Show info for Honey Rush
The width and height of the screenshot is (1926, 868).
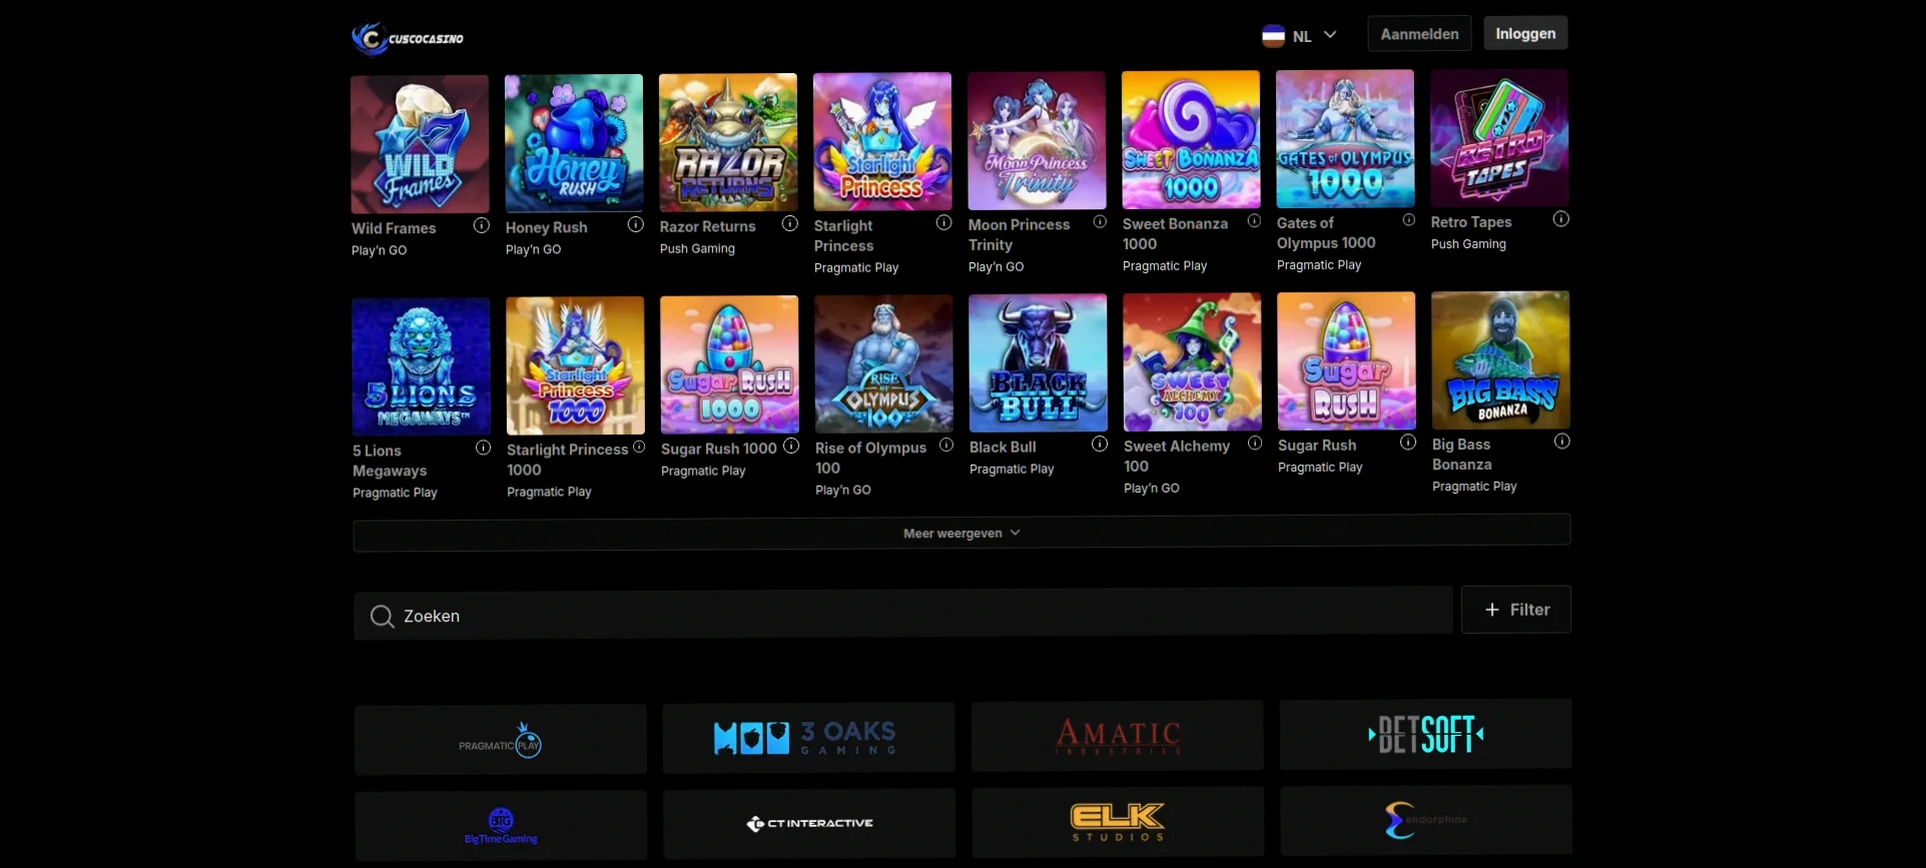coord(635,225)
